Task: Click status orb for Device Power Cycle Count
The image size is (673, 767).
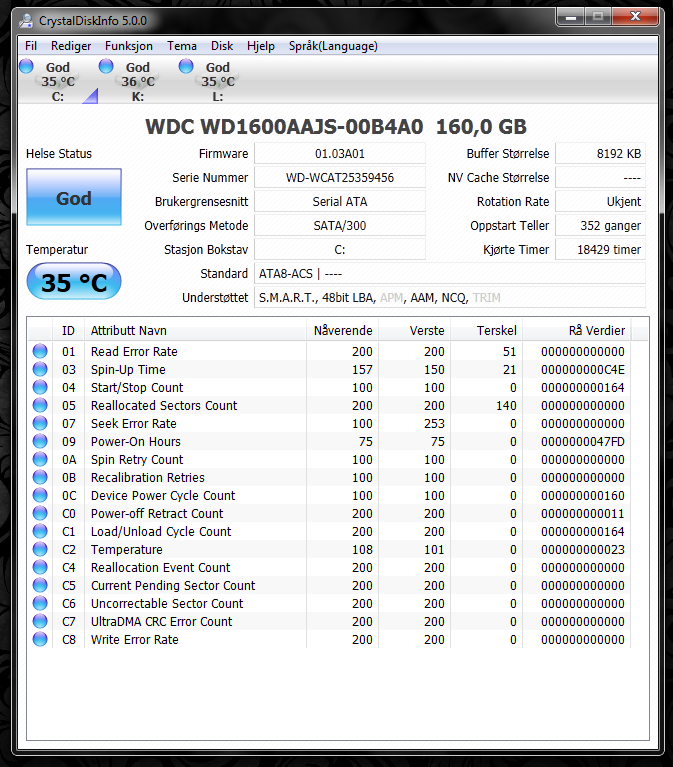Action: [x=40, y=495]
